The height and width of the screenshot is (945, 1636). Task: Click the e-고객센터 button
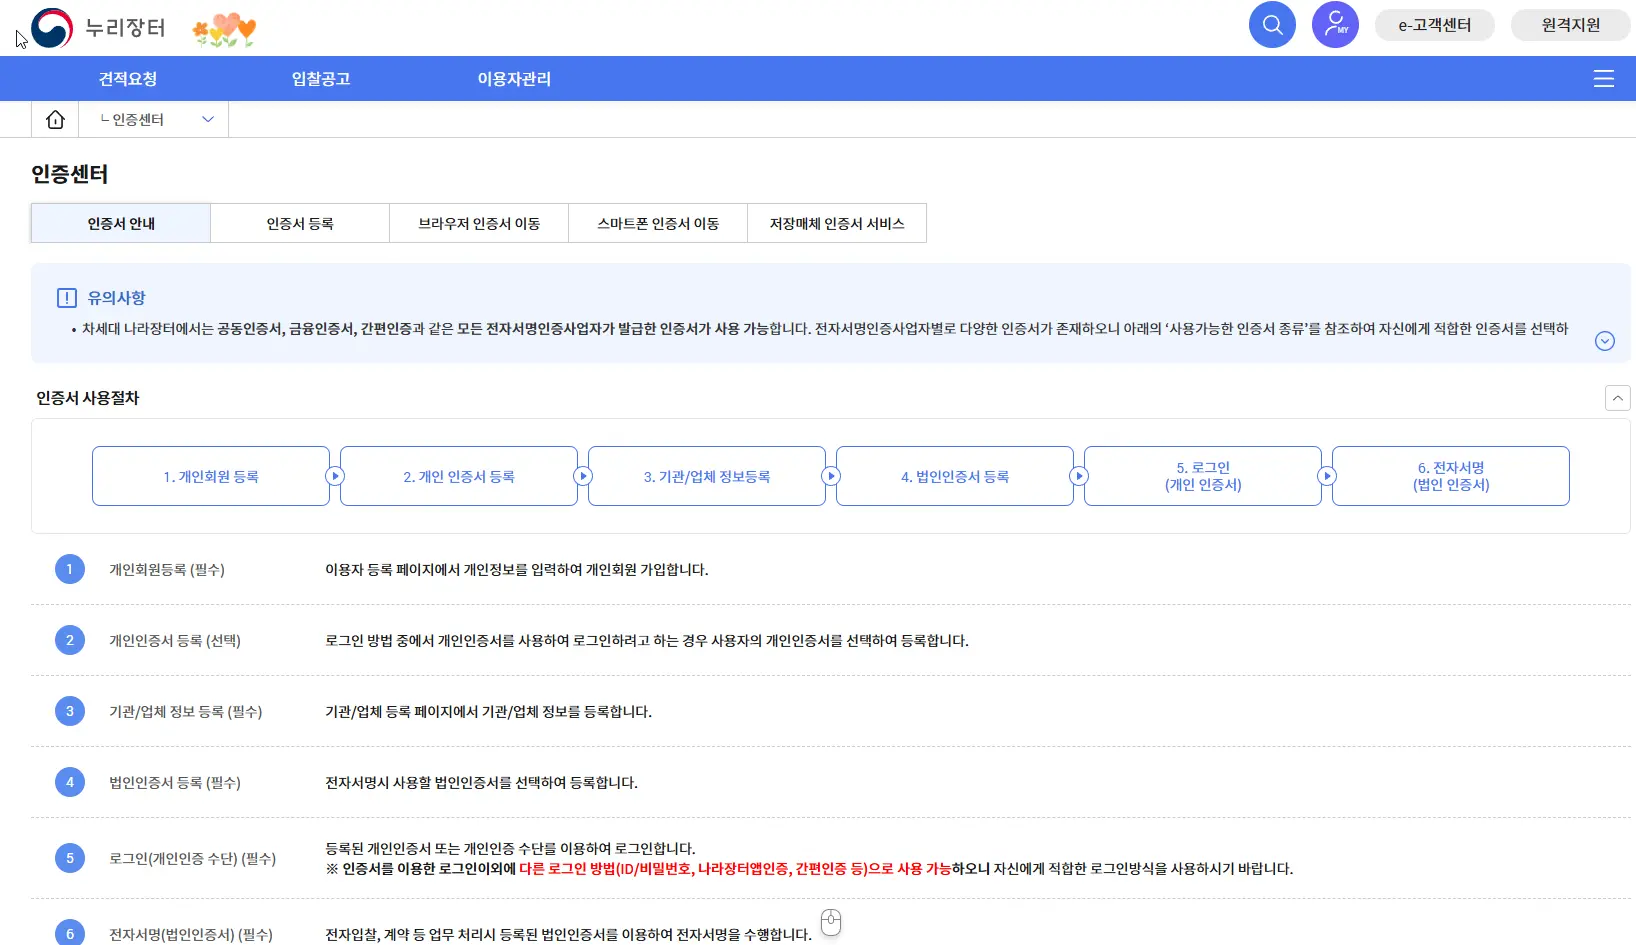[x=1434, y=24]
